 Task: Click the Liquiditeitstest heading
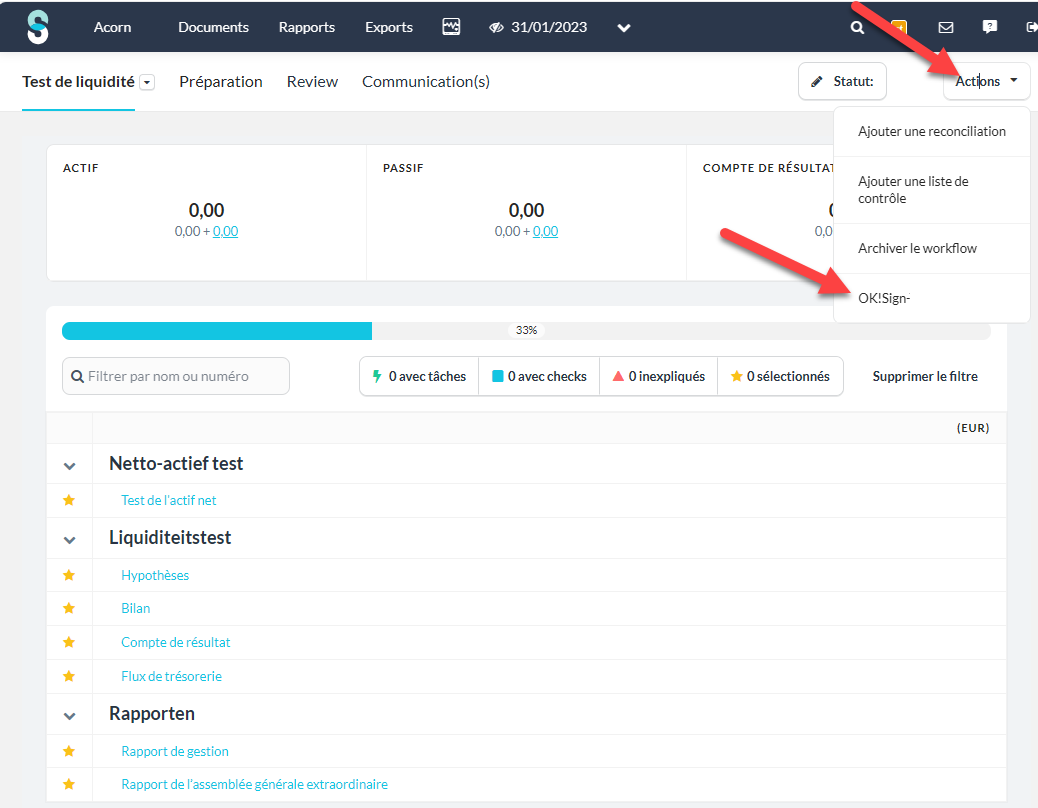pyautogui.click(x=170, y=537)
